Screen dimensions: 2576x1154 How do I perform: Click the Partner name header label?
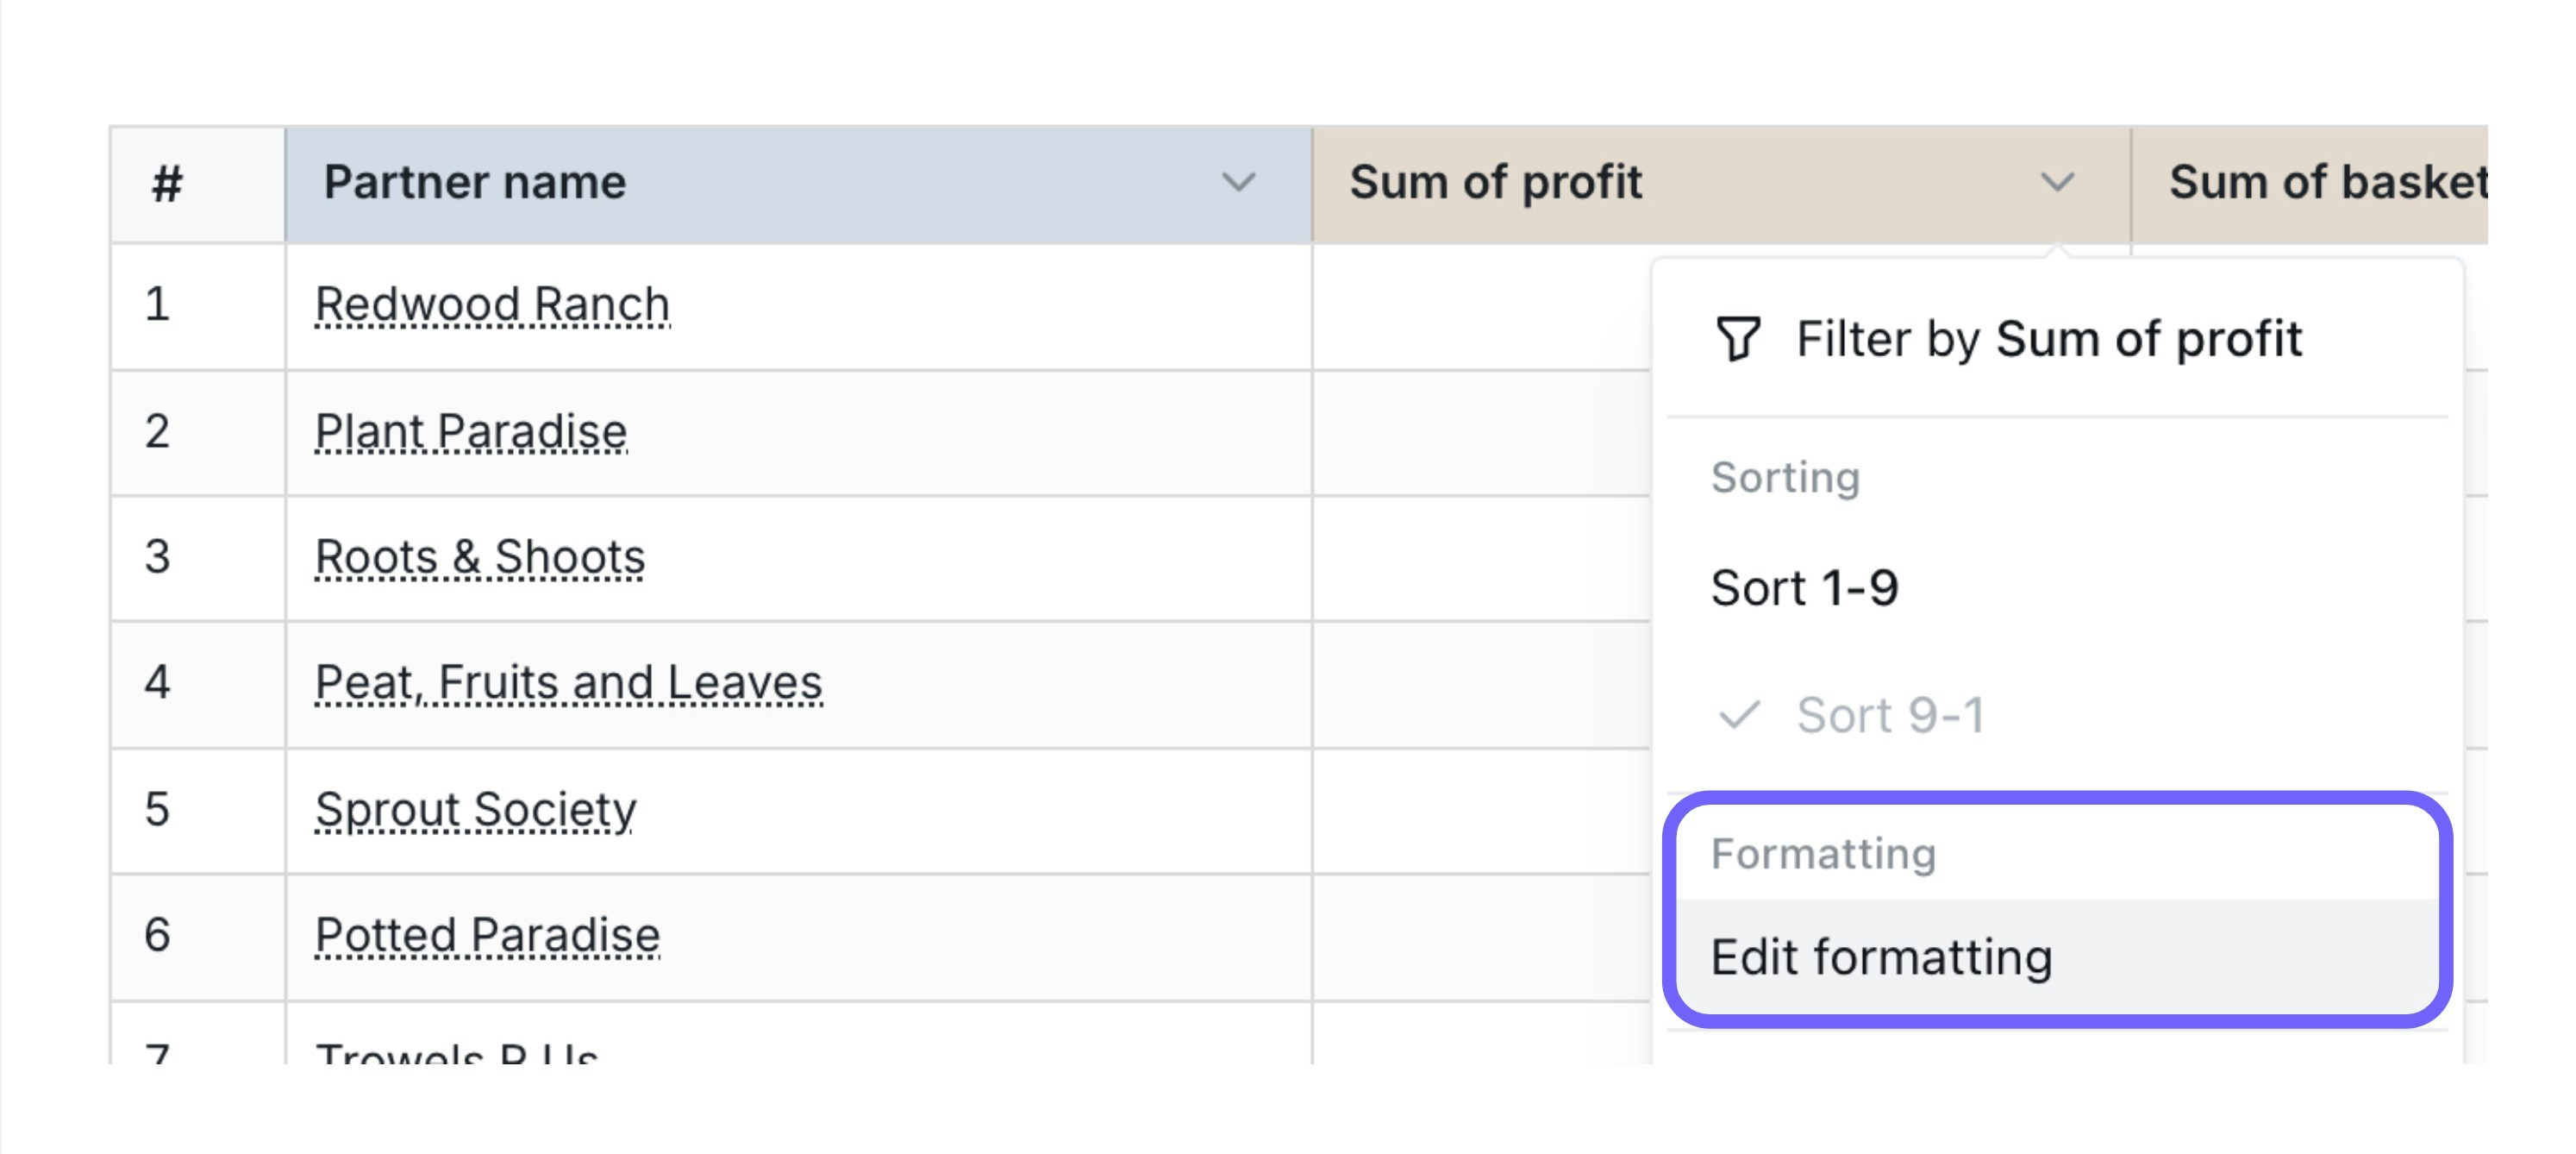(475, 183)
